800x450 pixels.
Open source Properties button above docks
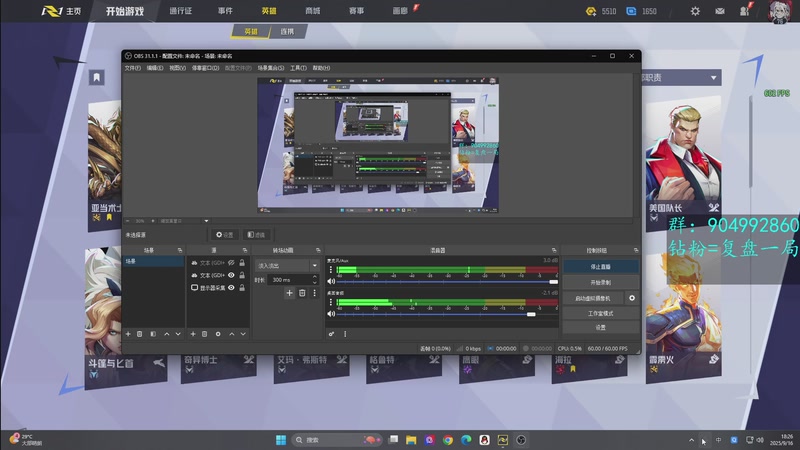click(x=224, y=235)
